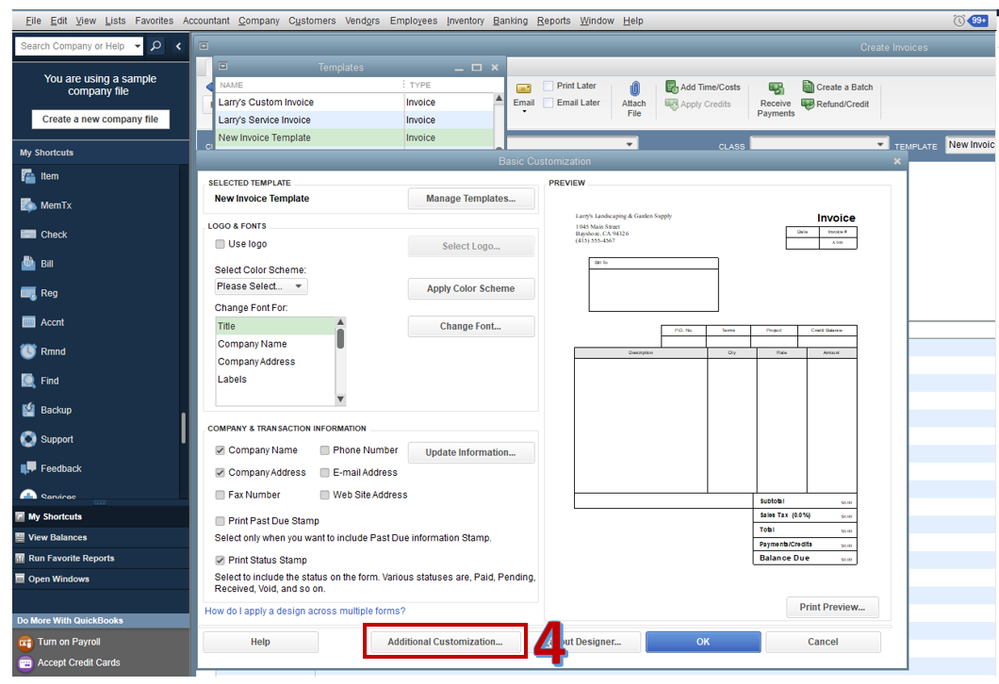
Task: Disable Print Status Stamp checkbox
Action: 220,560
